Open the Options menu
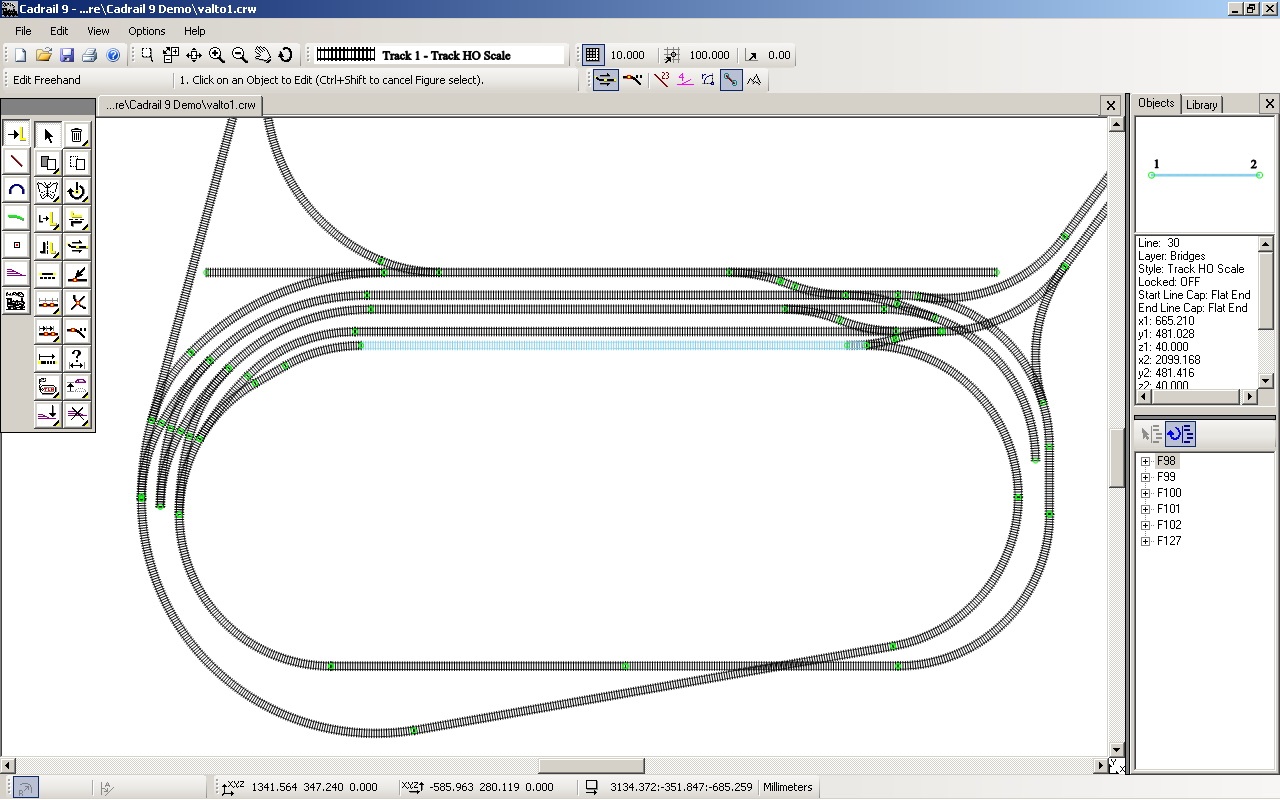 point(146,31)
